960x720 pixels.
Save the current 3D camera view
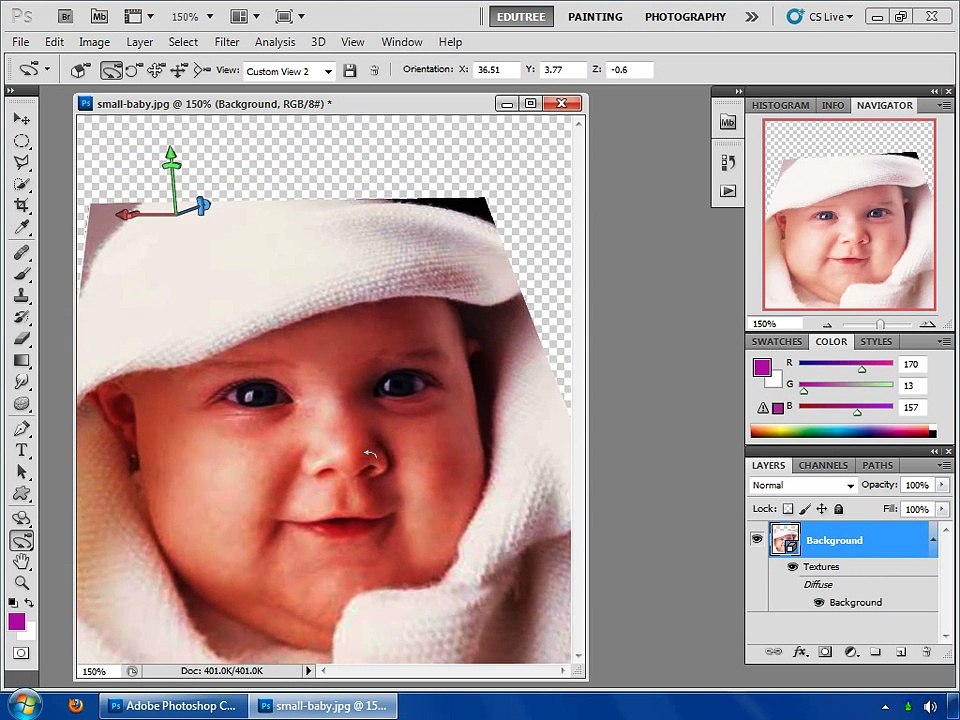coord(350,71)
